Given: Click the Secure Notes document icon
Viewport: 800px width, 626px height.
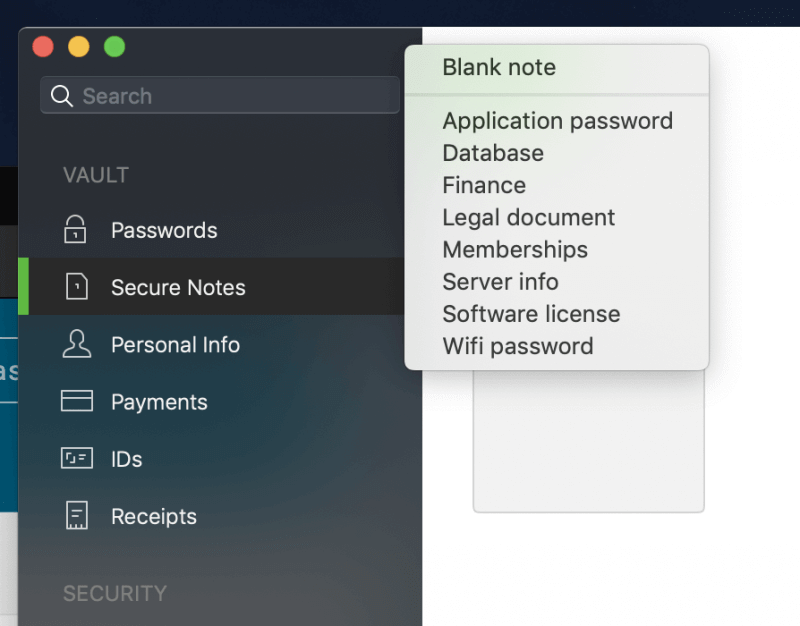Looking at the screenshot, I should click(76, 287).
